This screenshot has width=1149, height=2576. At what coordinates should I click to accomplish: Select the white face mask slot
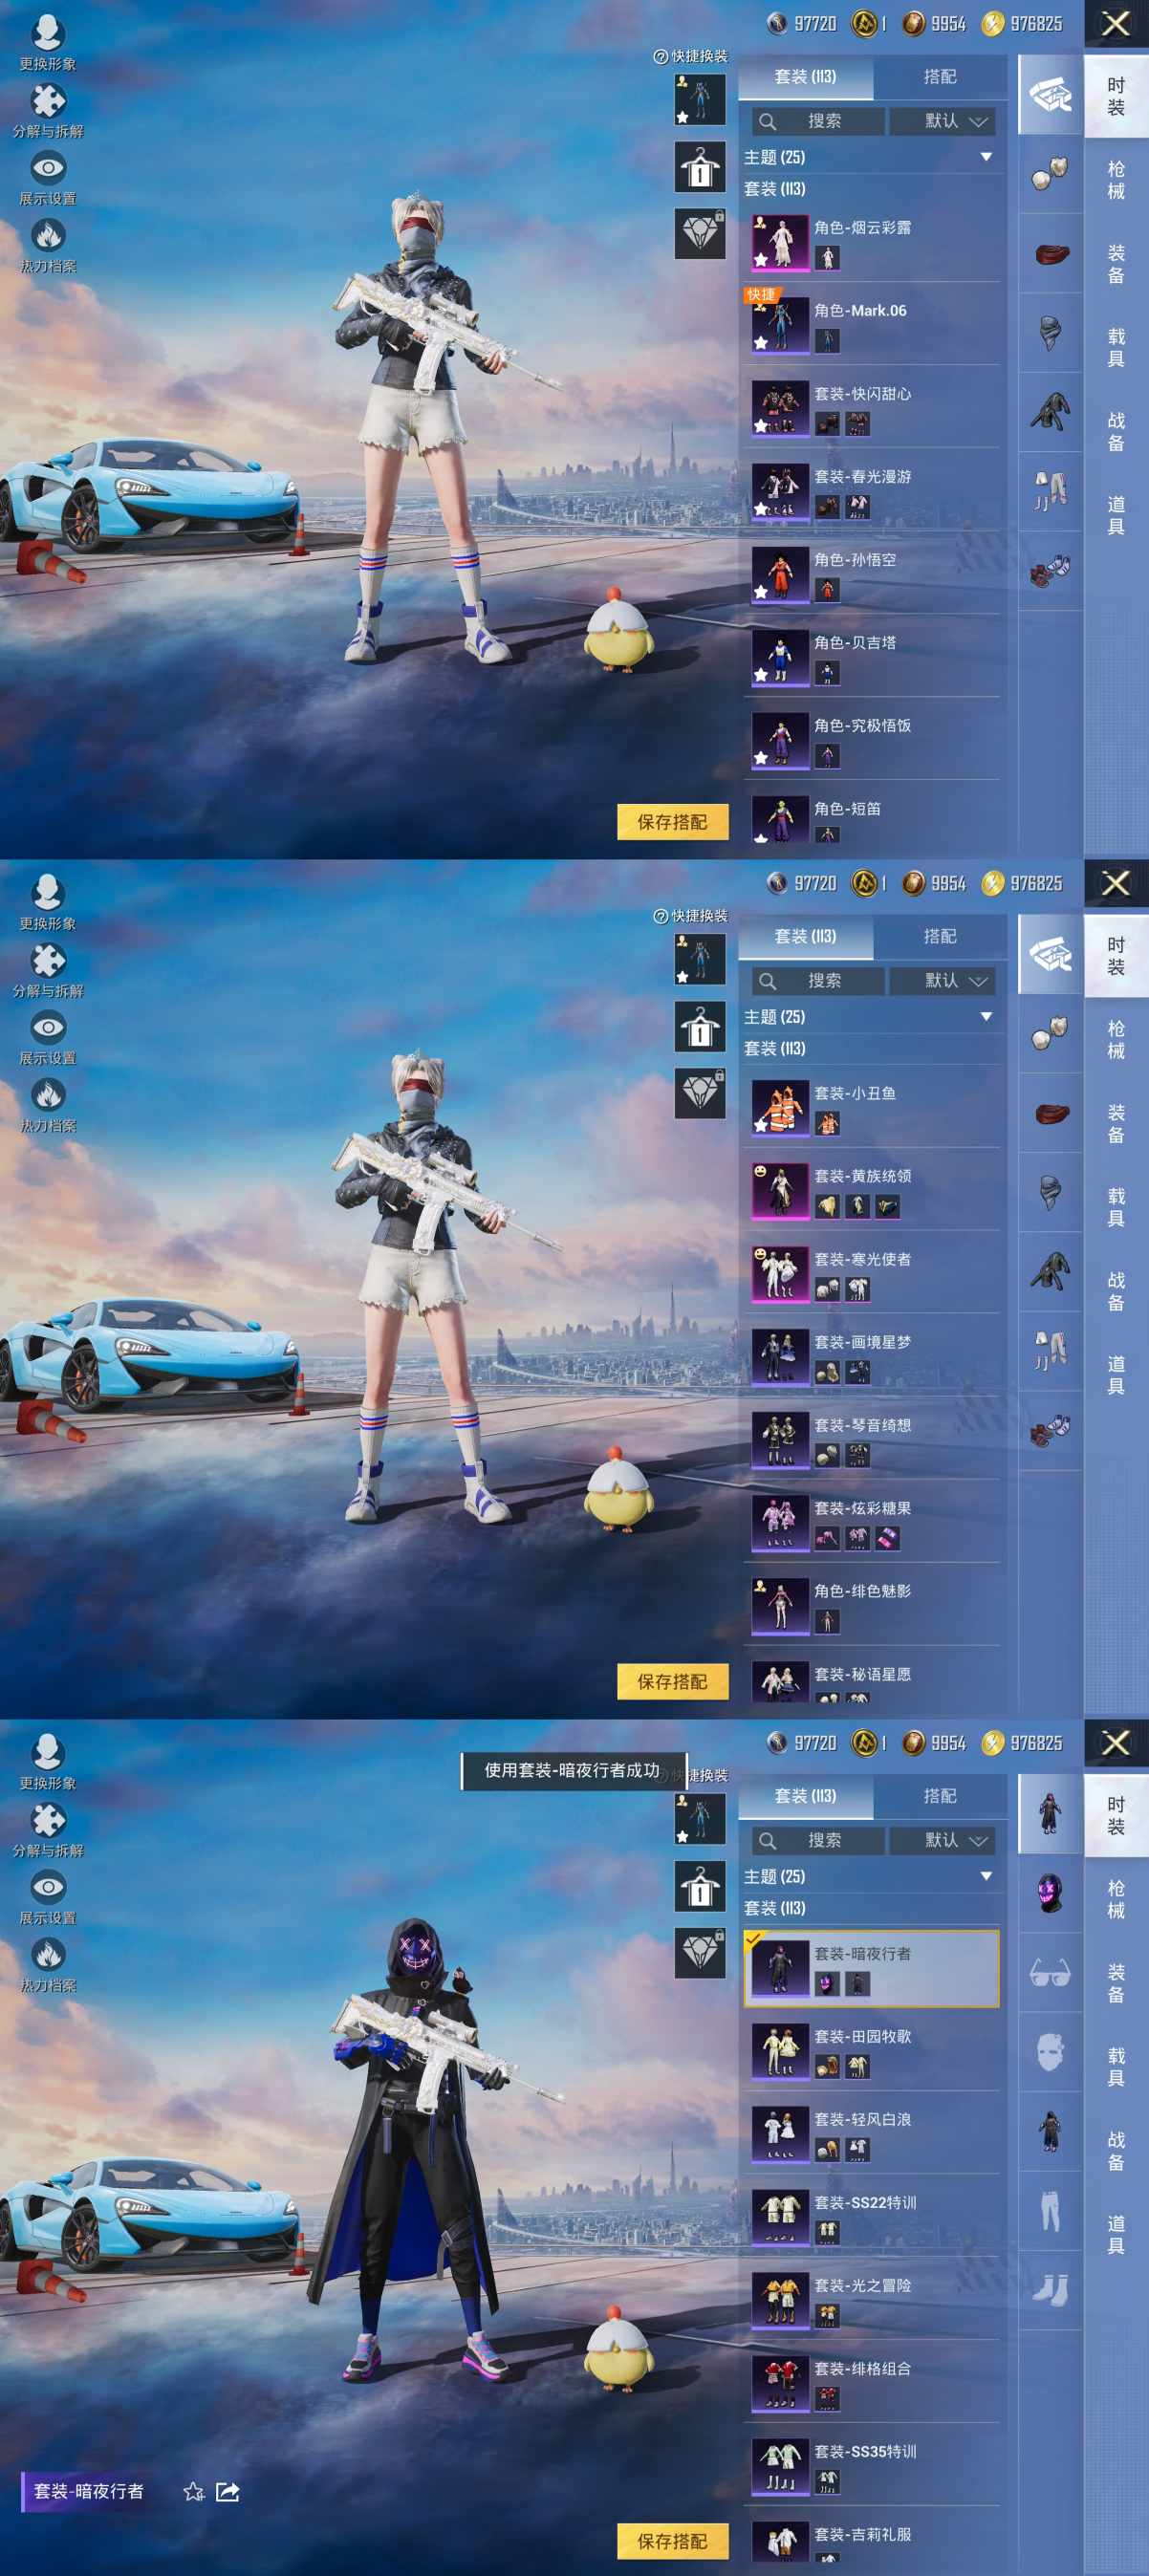click(x=1049, y=2052)
